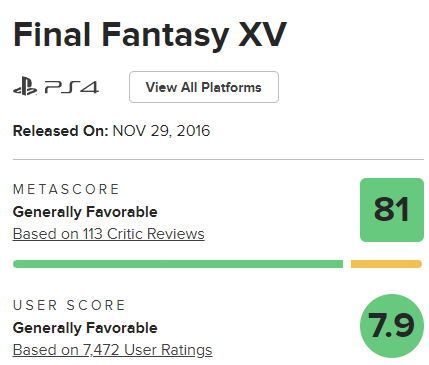Image resolution: width=429 pixels, height=365 pixels.
Task: Click Generally Favorable under User Score
Action: (x=85, y=328)
